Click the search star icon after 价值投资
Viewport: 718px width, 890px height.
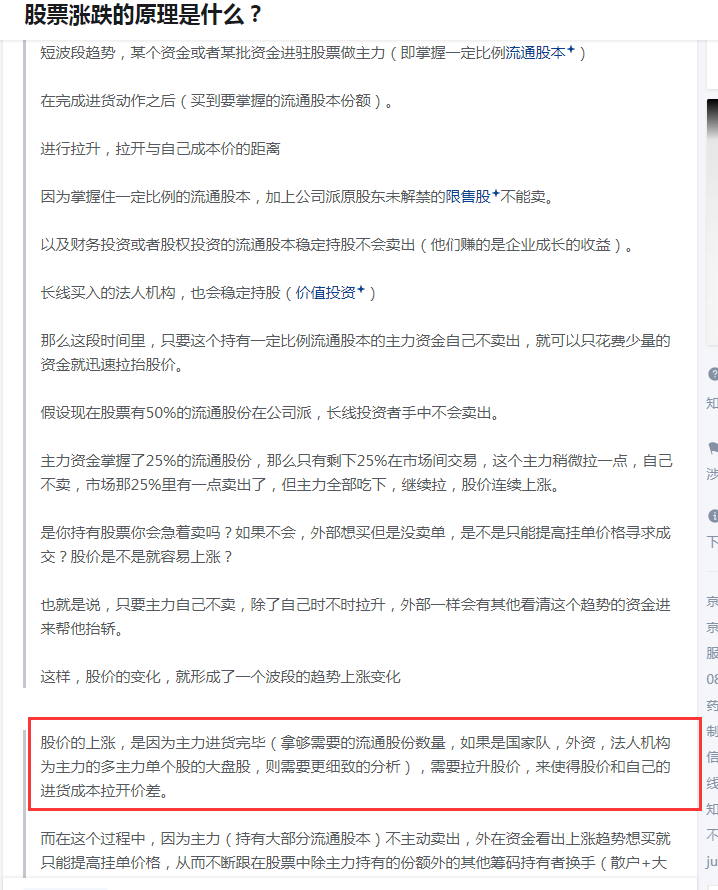pyautogui.click(x=361, y=290)
